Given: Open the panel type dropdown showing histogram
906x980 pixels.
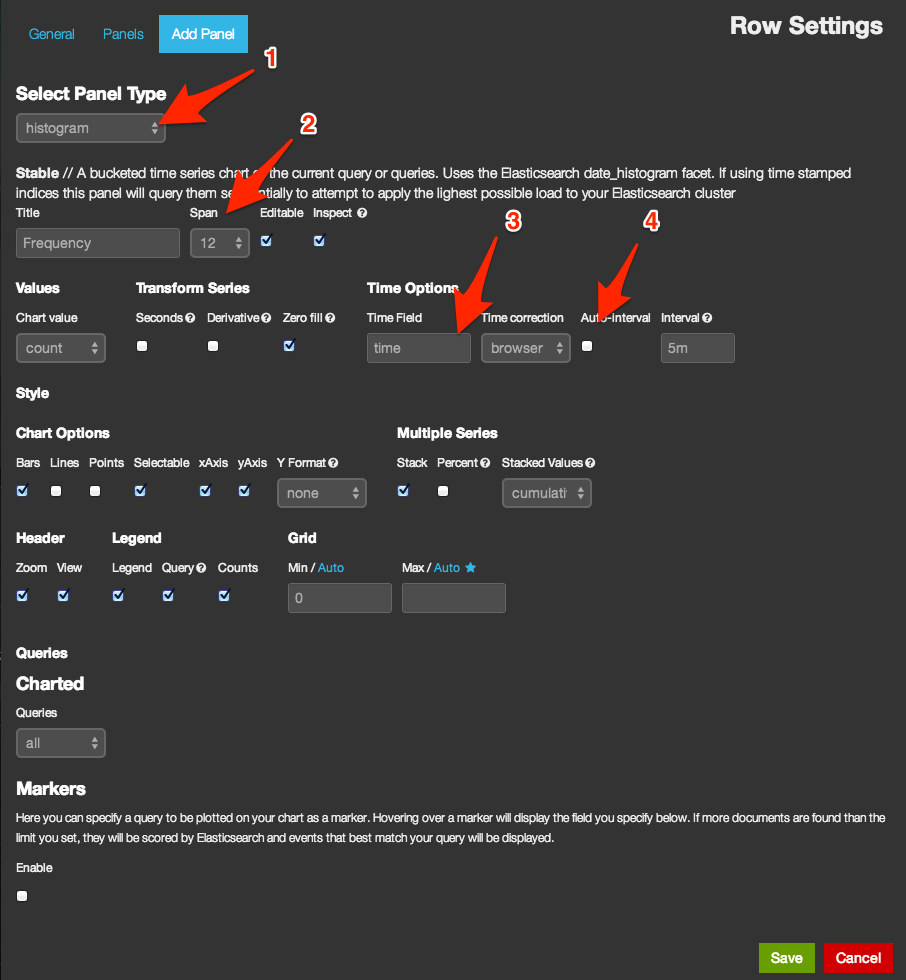Looking at the screenshot, I should (x=91, y=128).
